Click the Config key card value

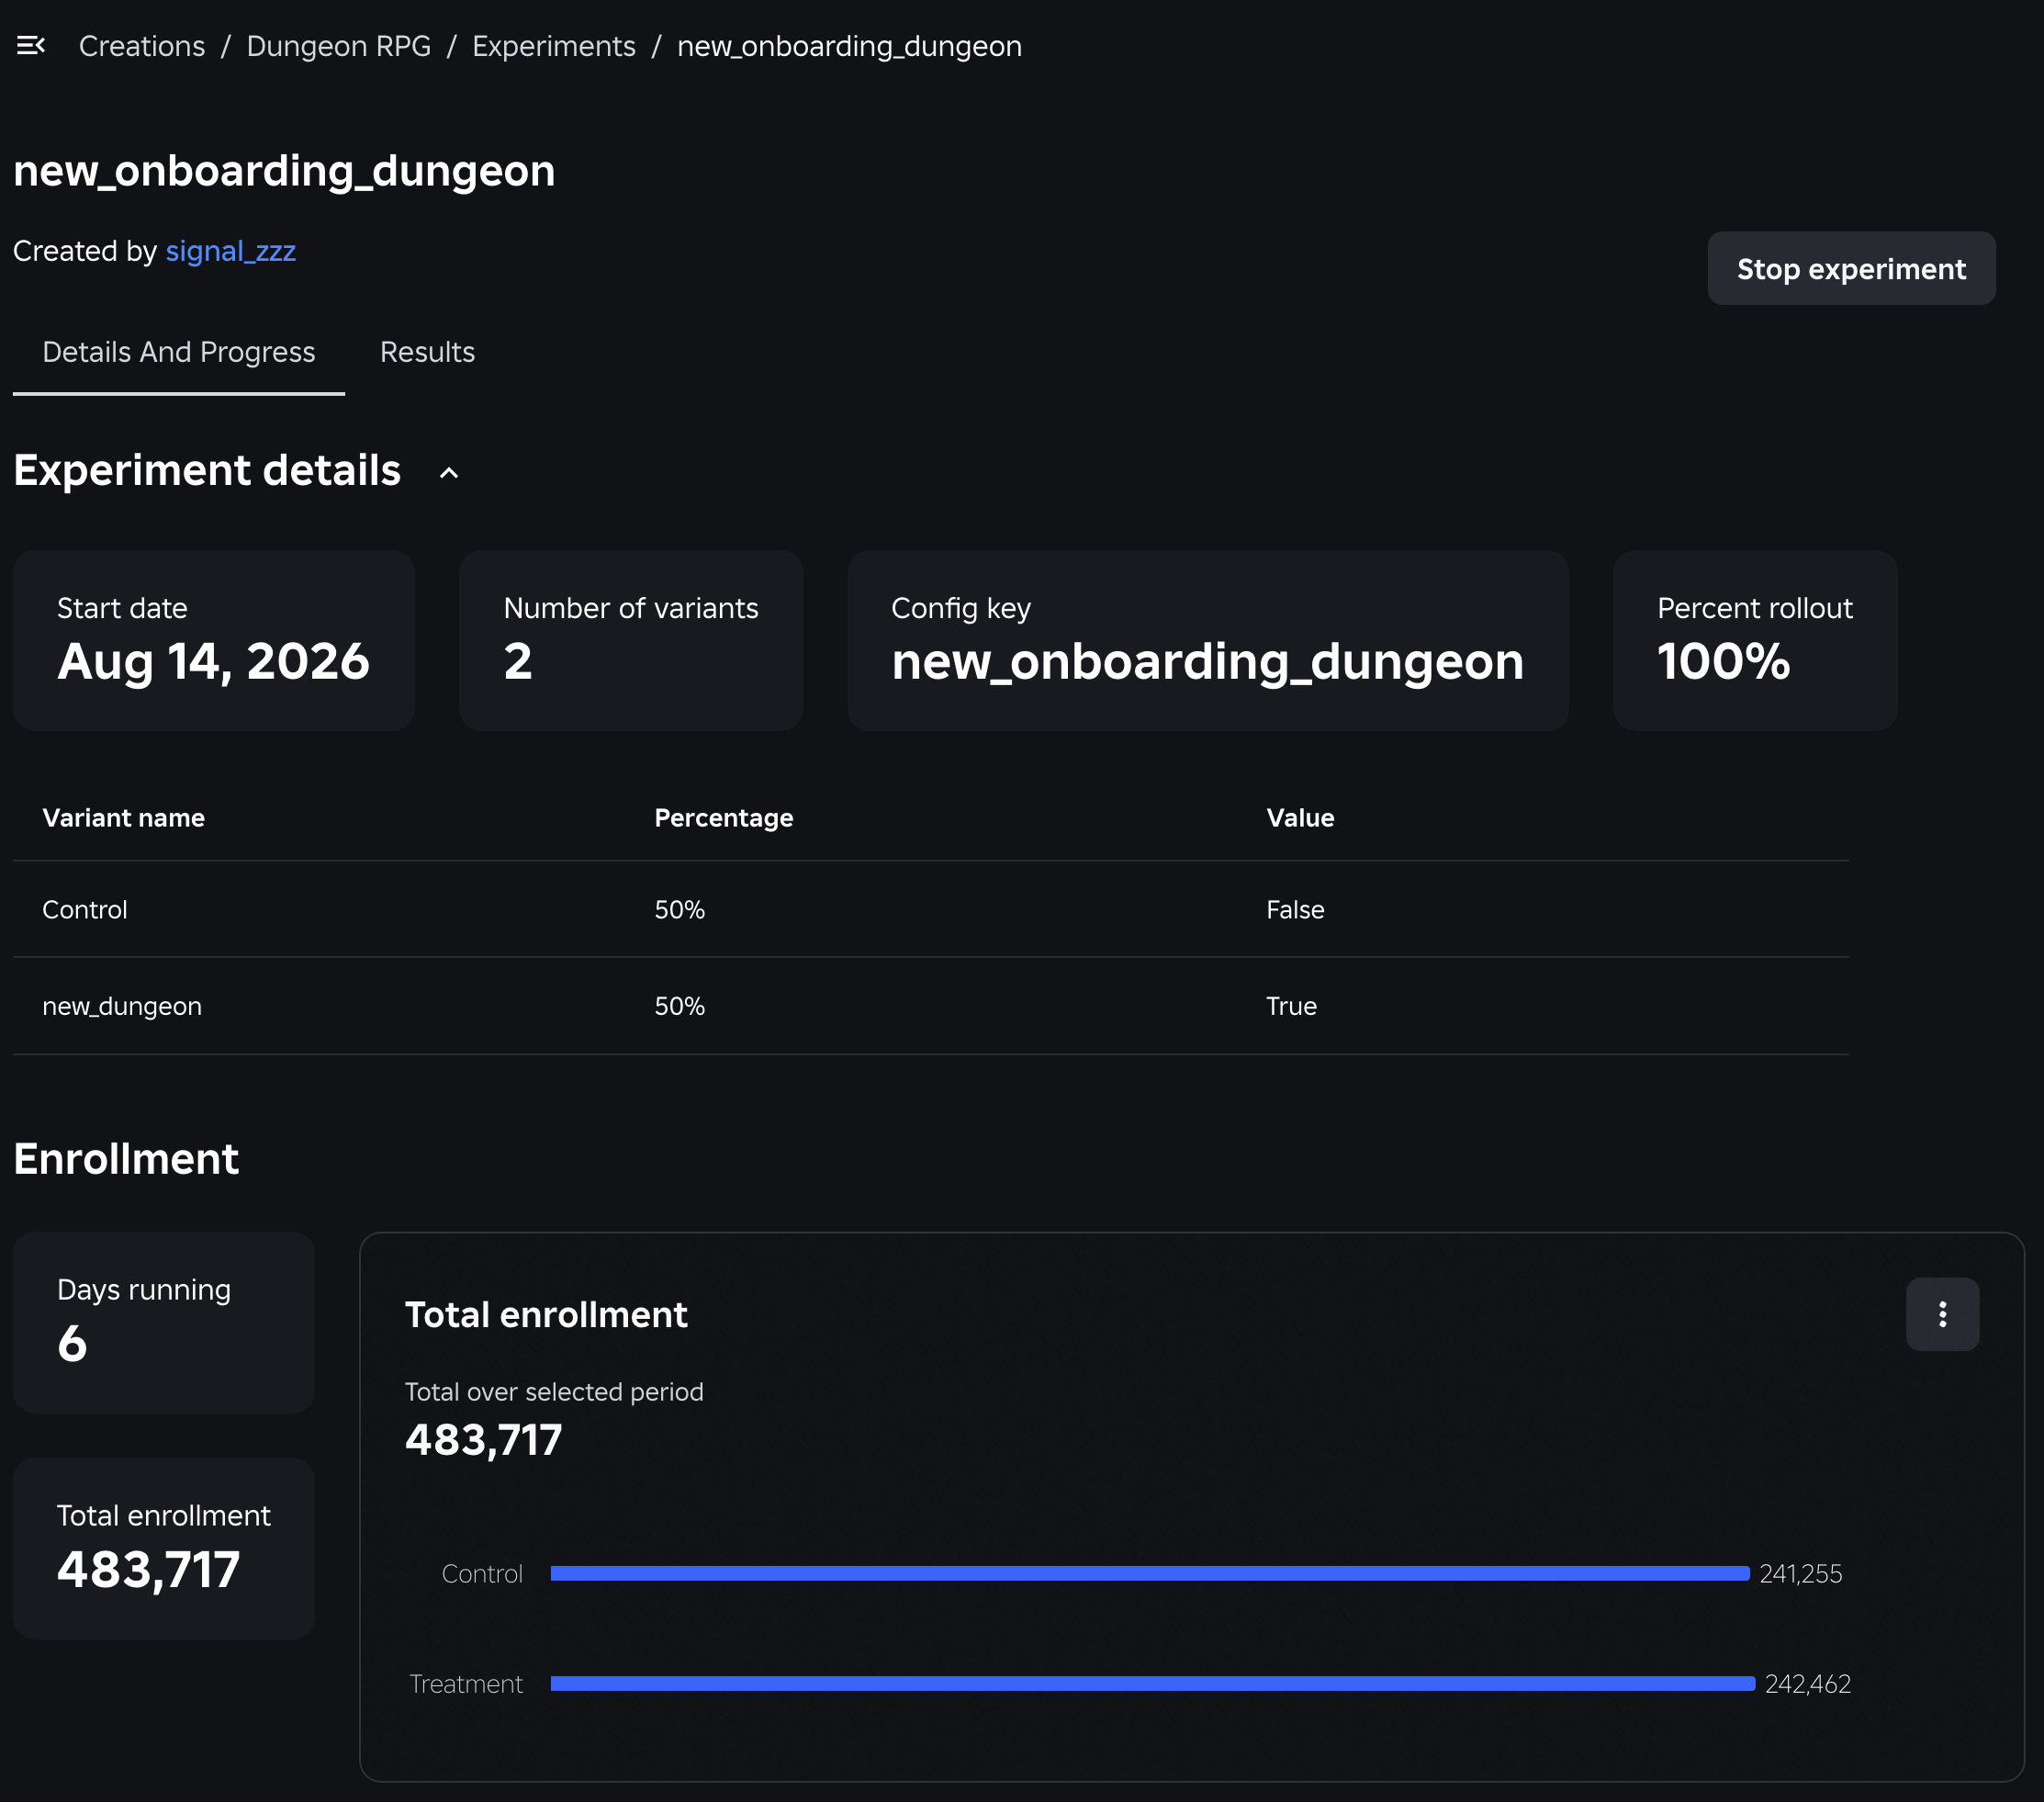(1208, 662)
